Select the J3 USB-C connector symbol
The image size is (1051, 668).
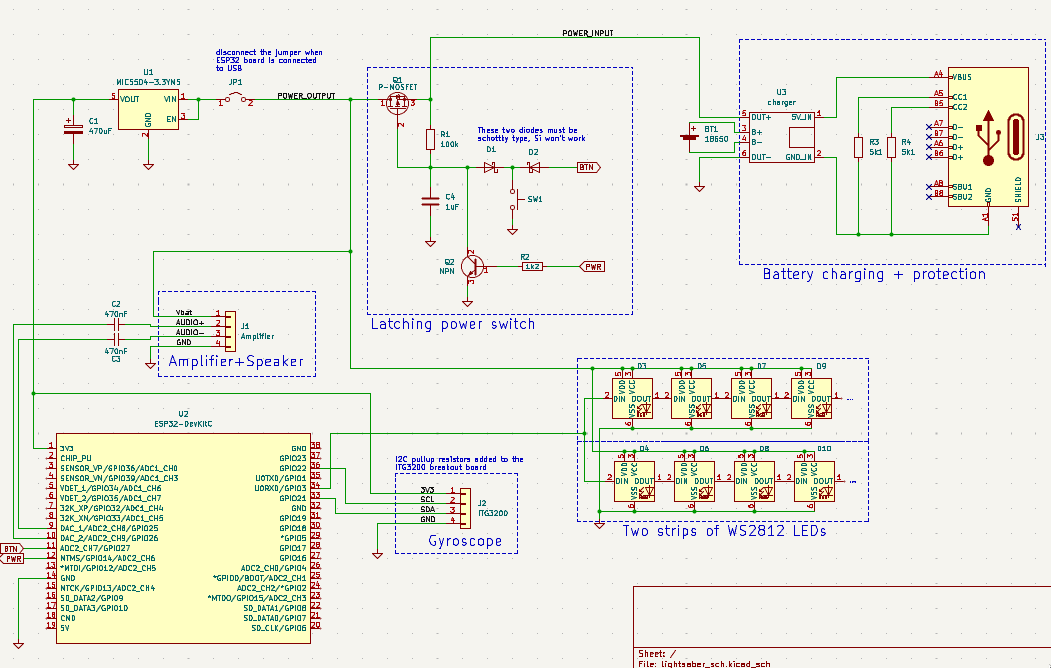coord(987,140)
